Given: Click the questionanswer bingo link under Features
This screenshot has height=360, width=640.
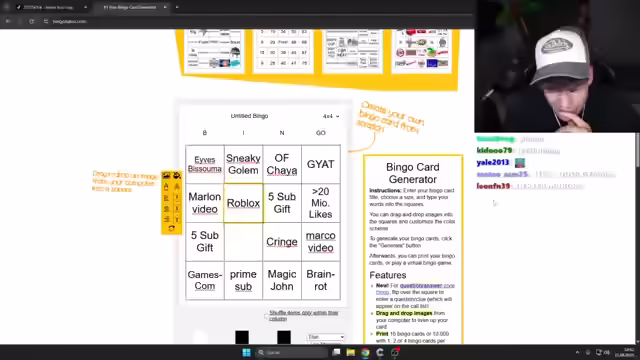Looking at the screenshot, I should (x=415, y=289).
